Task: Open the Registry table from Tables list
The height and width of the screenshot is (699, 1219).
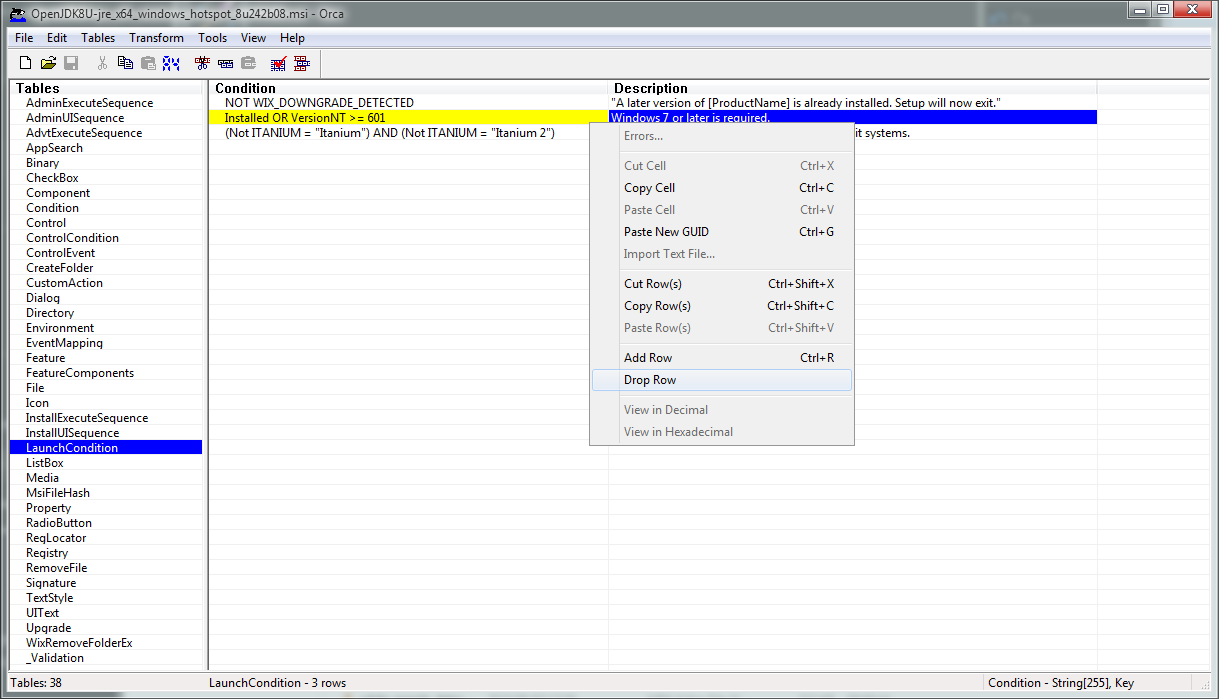Action: pos(47,553)
